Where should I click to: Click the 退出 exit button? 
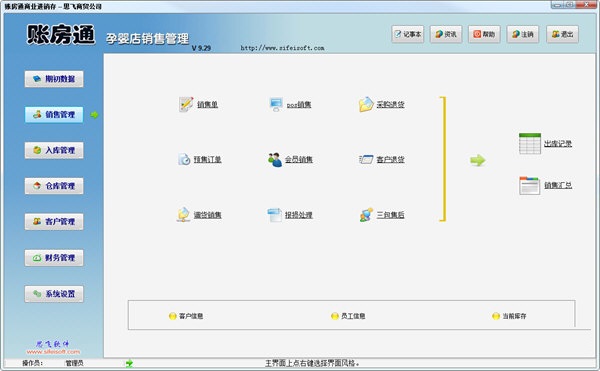tap(562, 34)
